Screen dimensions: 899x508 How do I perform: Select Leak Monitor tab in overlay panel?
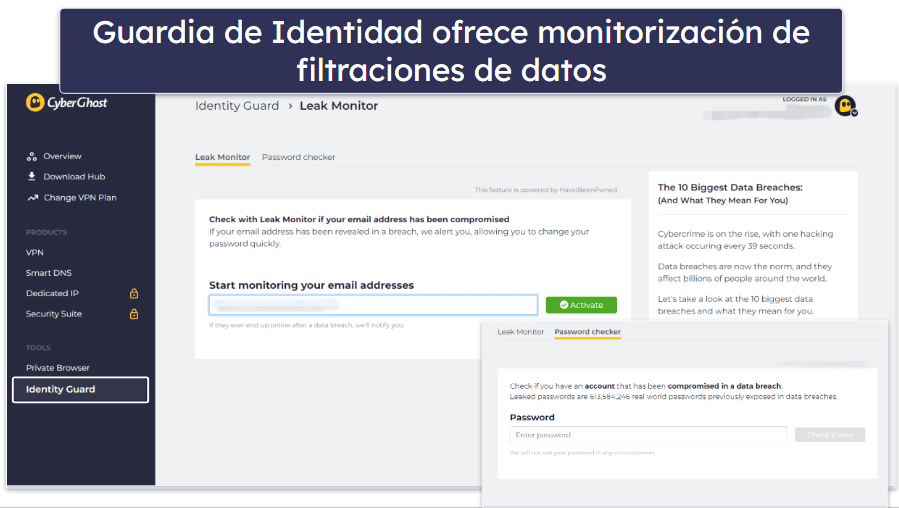pos(521,332)
